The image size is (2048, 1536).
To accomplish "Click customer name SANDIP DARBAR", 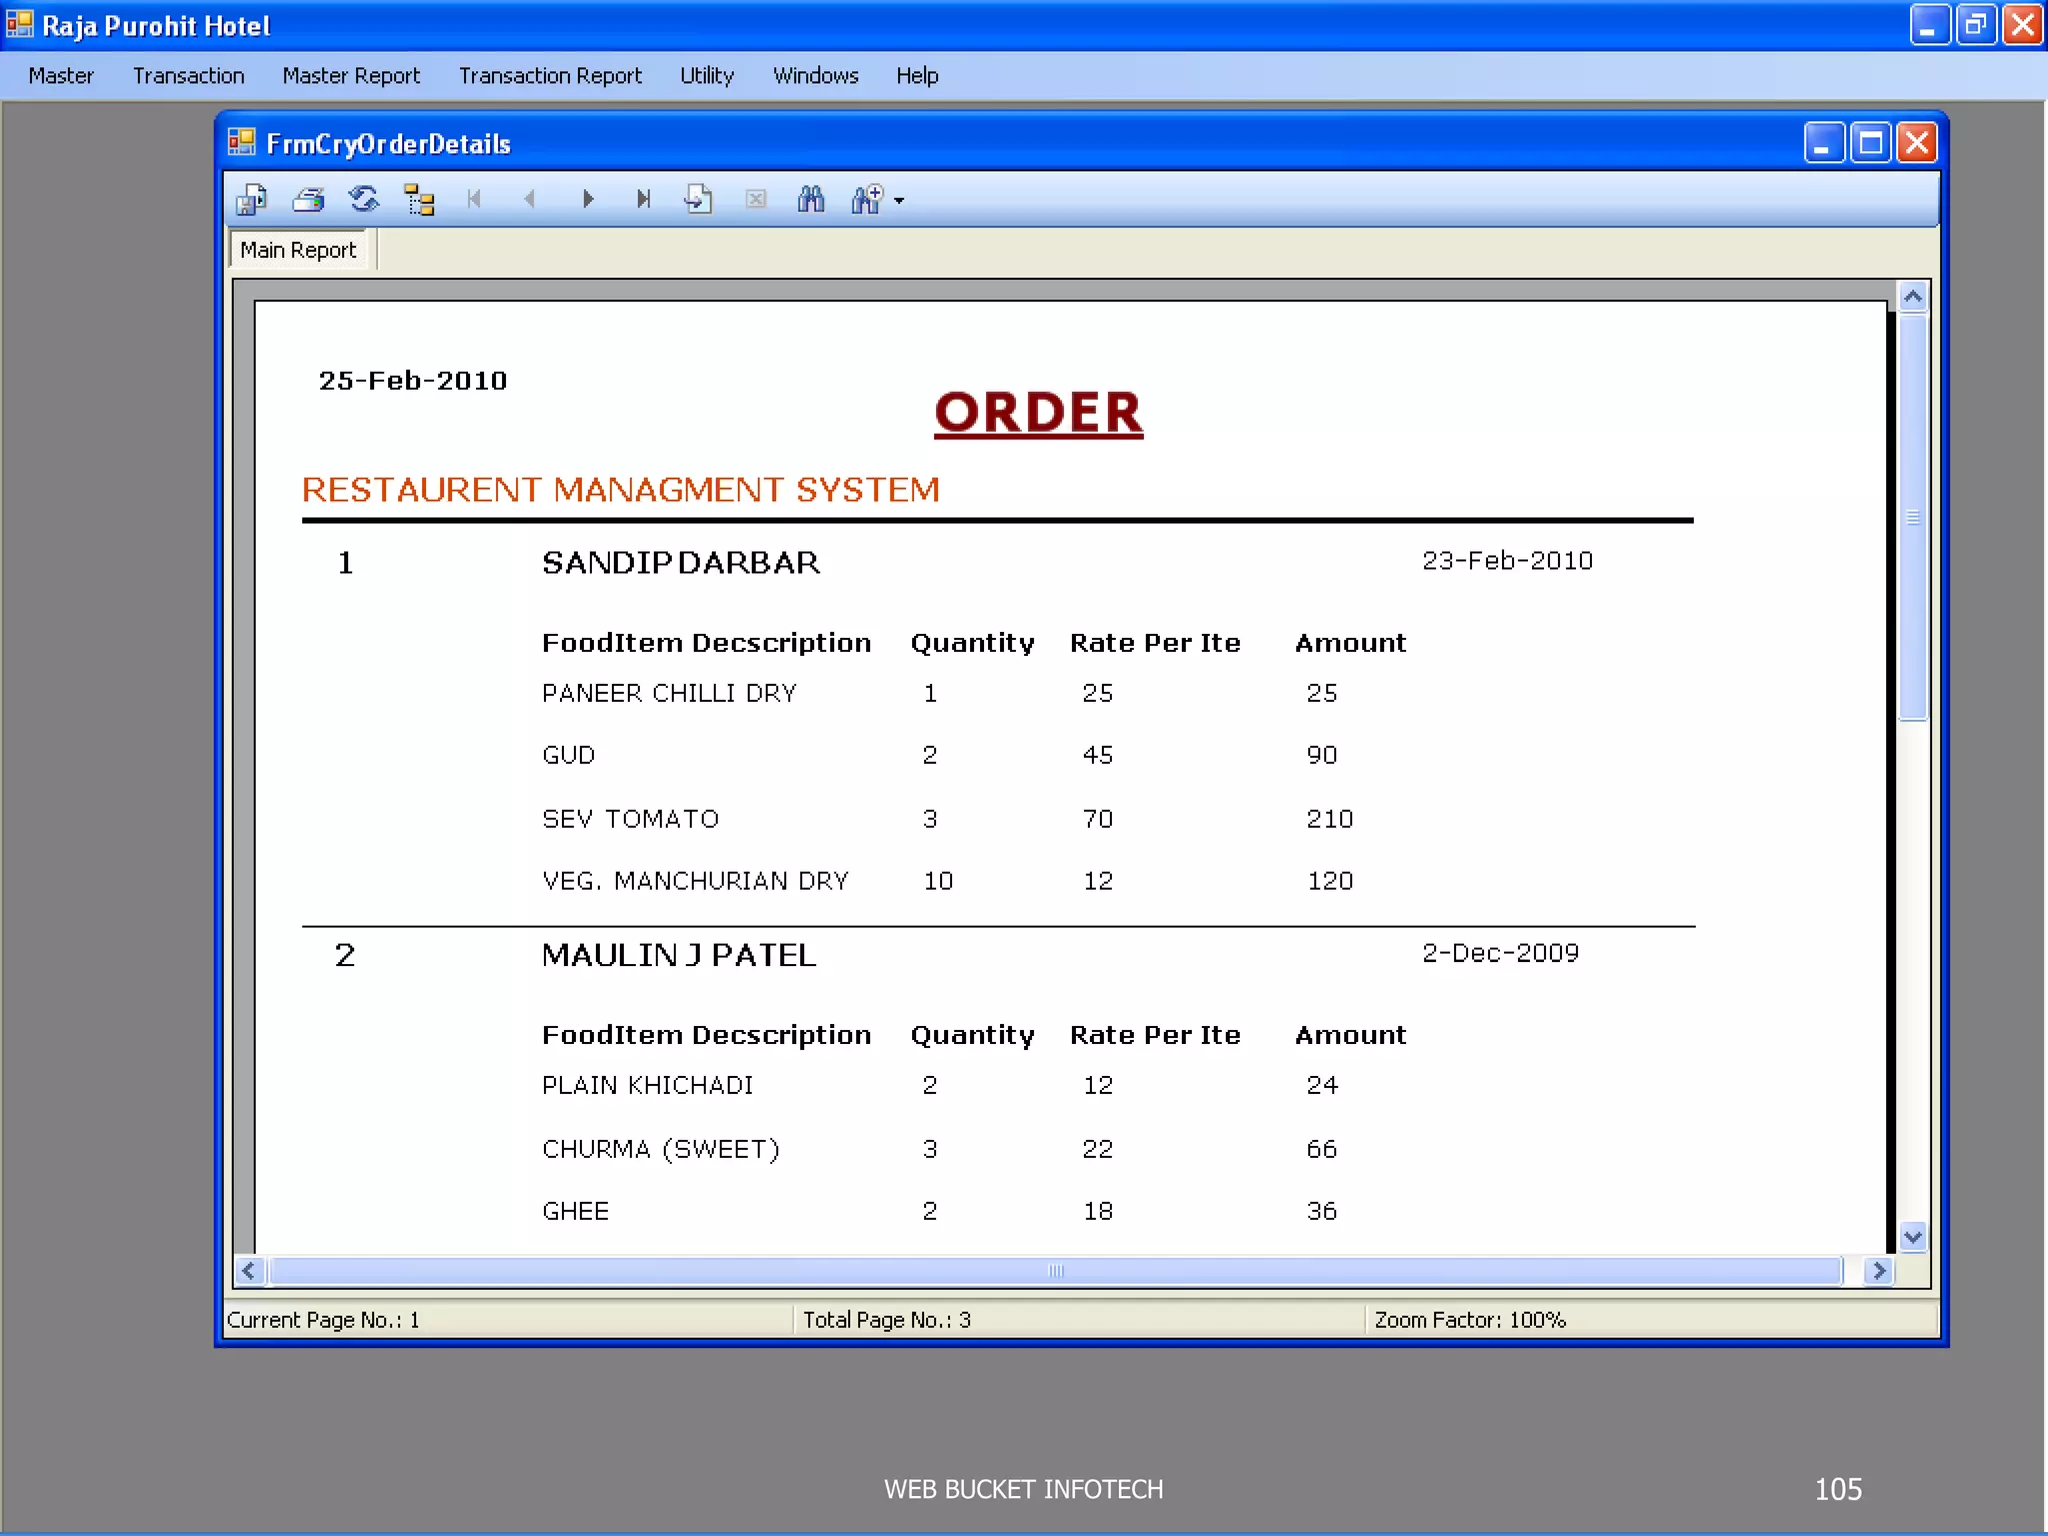I will tap(681, 563).
